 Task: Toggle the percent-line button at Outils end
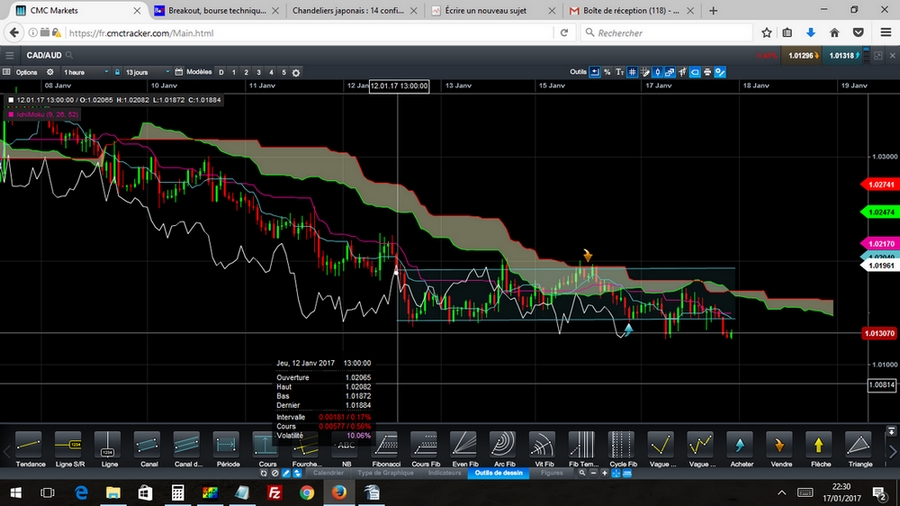click(720, 72)
